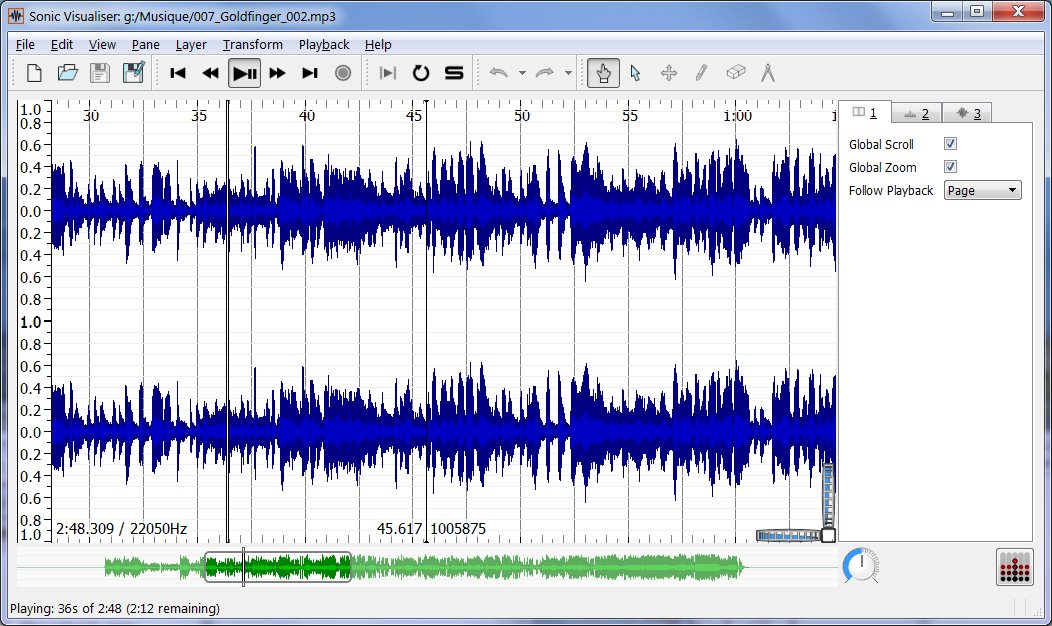The height and width of the screenshot is (626, 1052).
Task: Open the File menu
Action: tap(25, 44)
